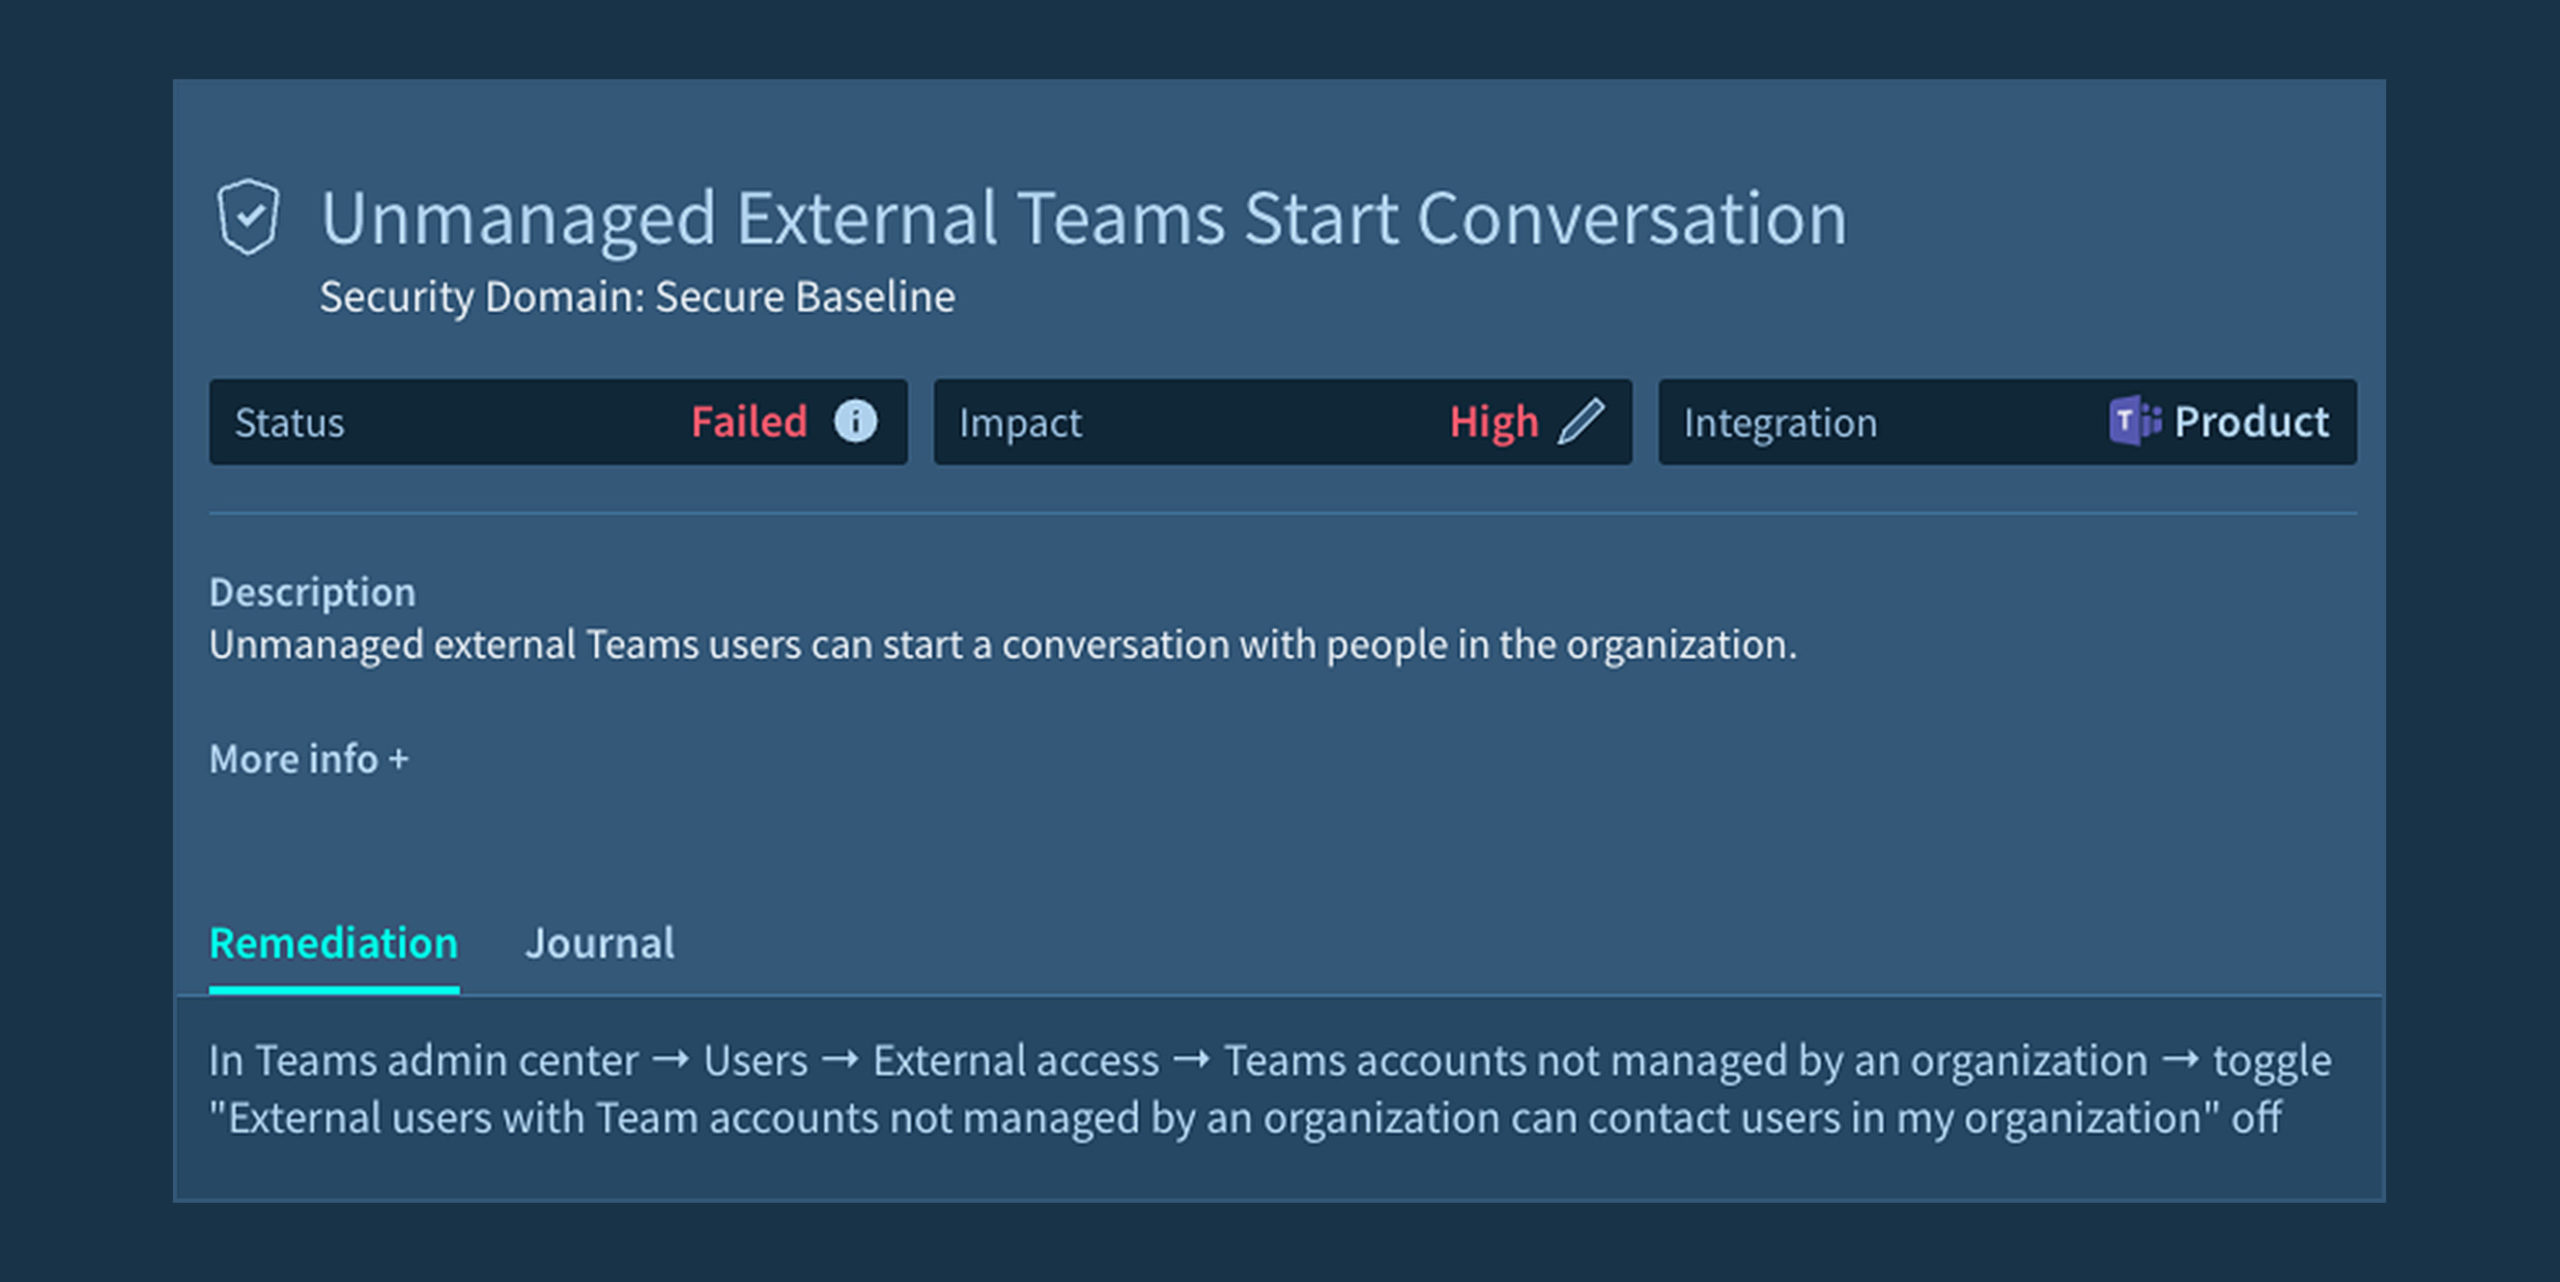The width and height of the screenshot is (2560, 1282).
Task: Click the Status field label
Action: pyautogui.click(x=290, y=423)
